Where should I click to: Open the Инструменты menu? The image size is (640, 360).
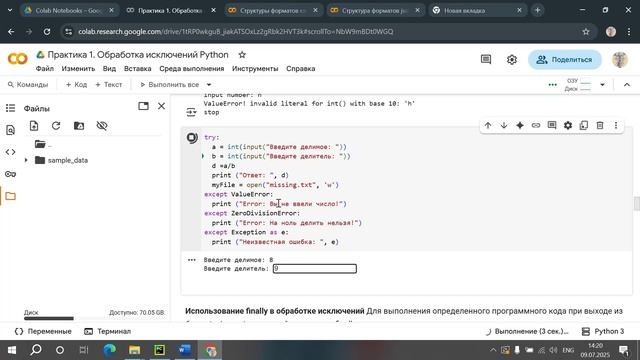pos(255,69)
